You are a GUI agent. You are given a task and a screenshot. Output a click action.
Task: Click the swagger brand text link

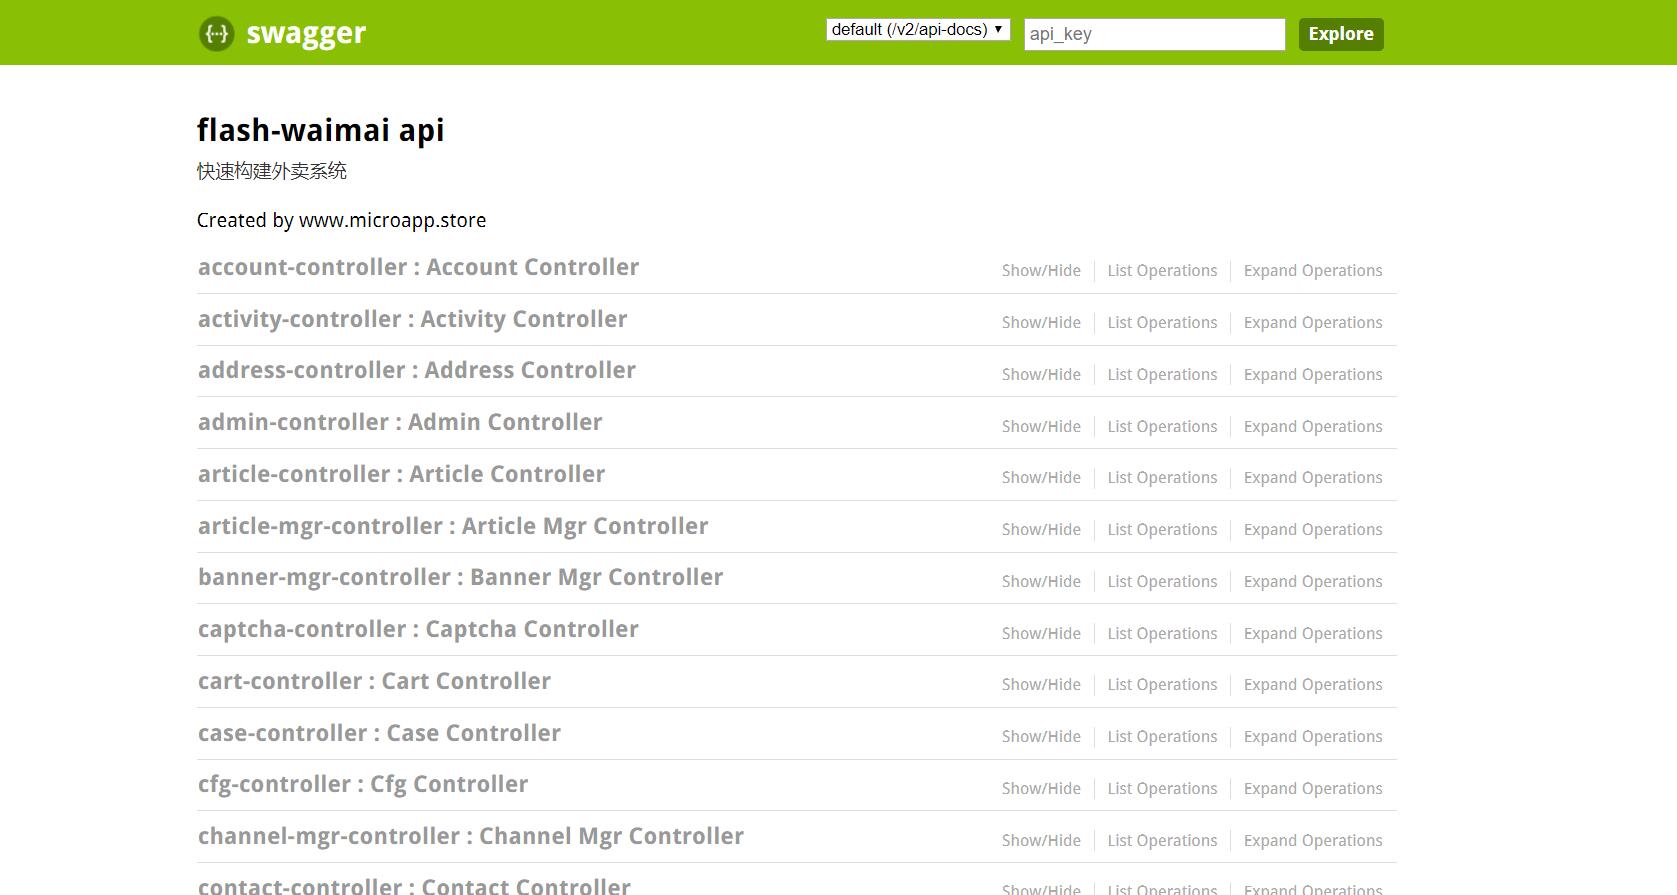[x=306, y=34]
